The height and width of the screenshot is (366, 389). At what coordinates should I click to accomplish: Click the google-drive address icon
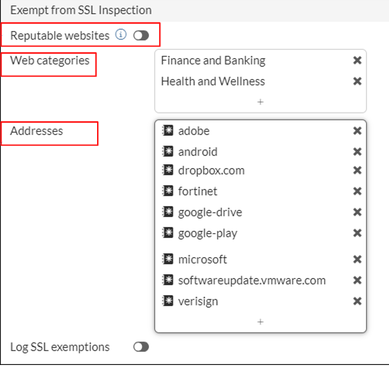point(167,212)
